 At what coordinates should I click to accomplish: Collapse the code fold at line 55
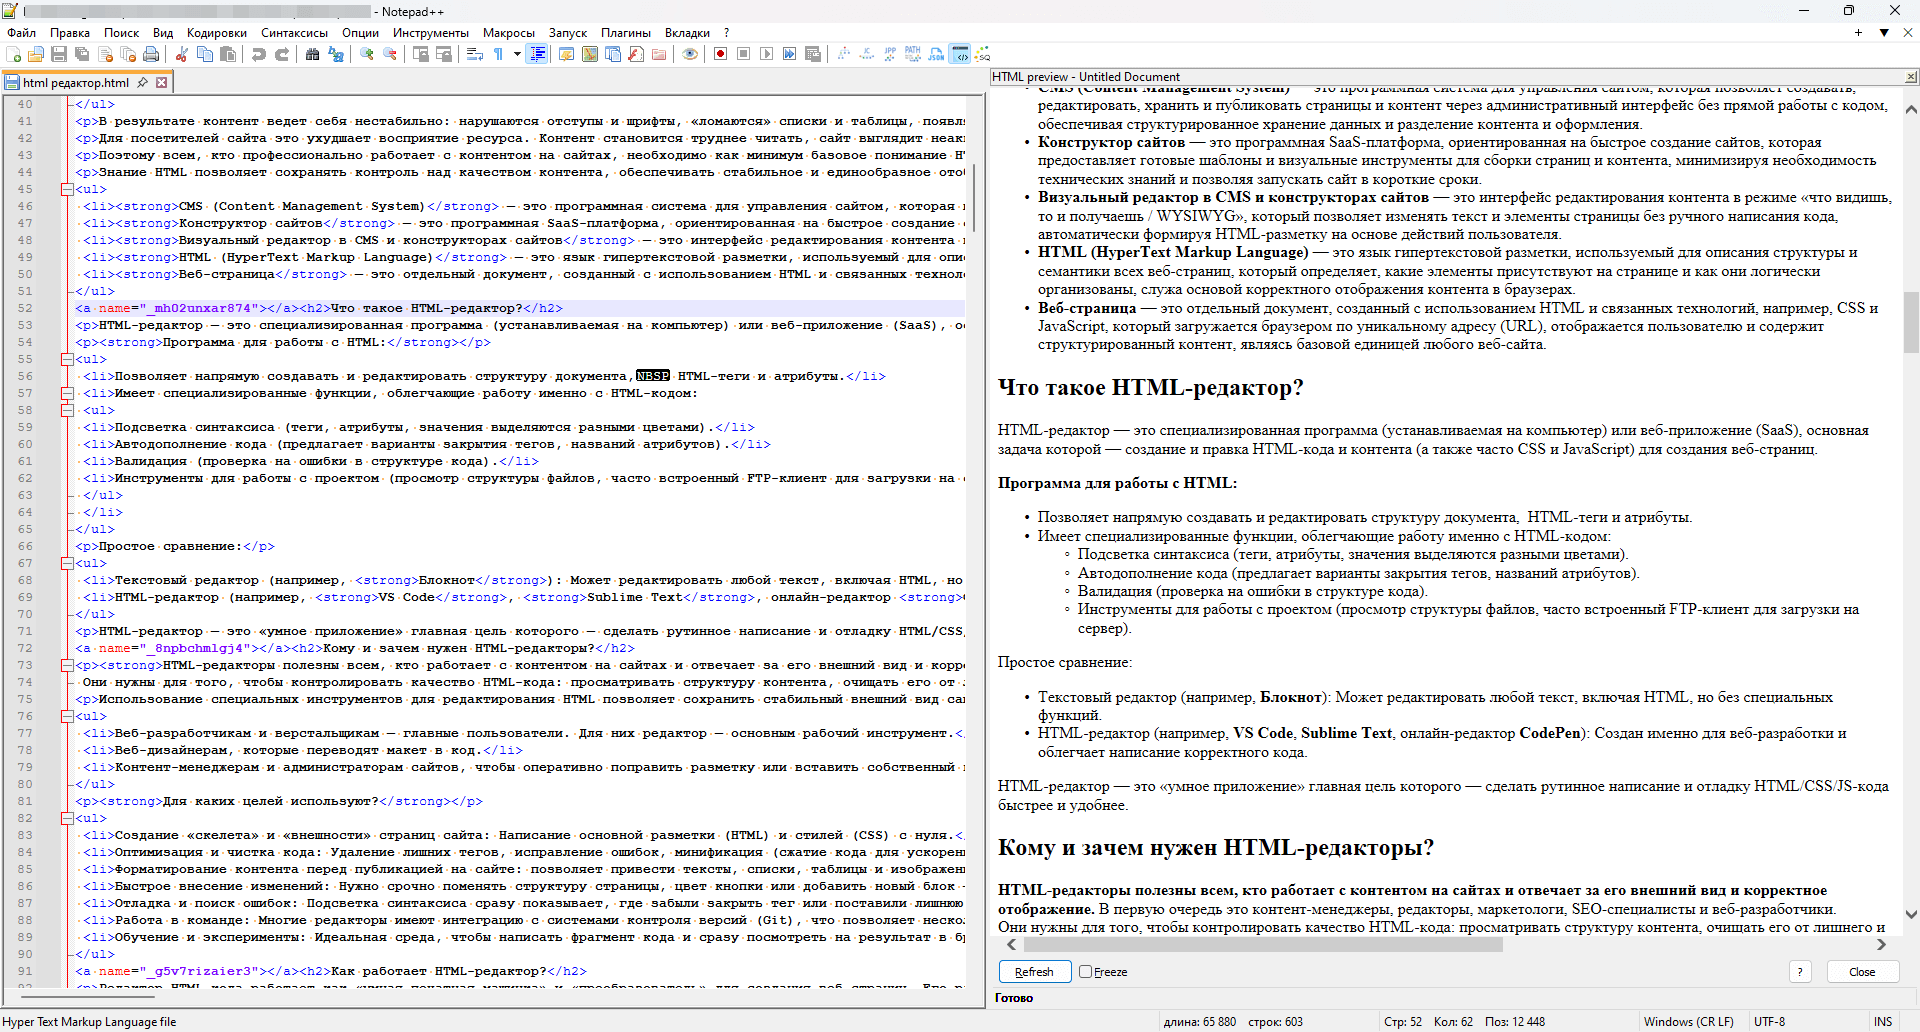click(x=66, y=359)
